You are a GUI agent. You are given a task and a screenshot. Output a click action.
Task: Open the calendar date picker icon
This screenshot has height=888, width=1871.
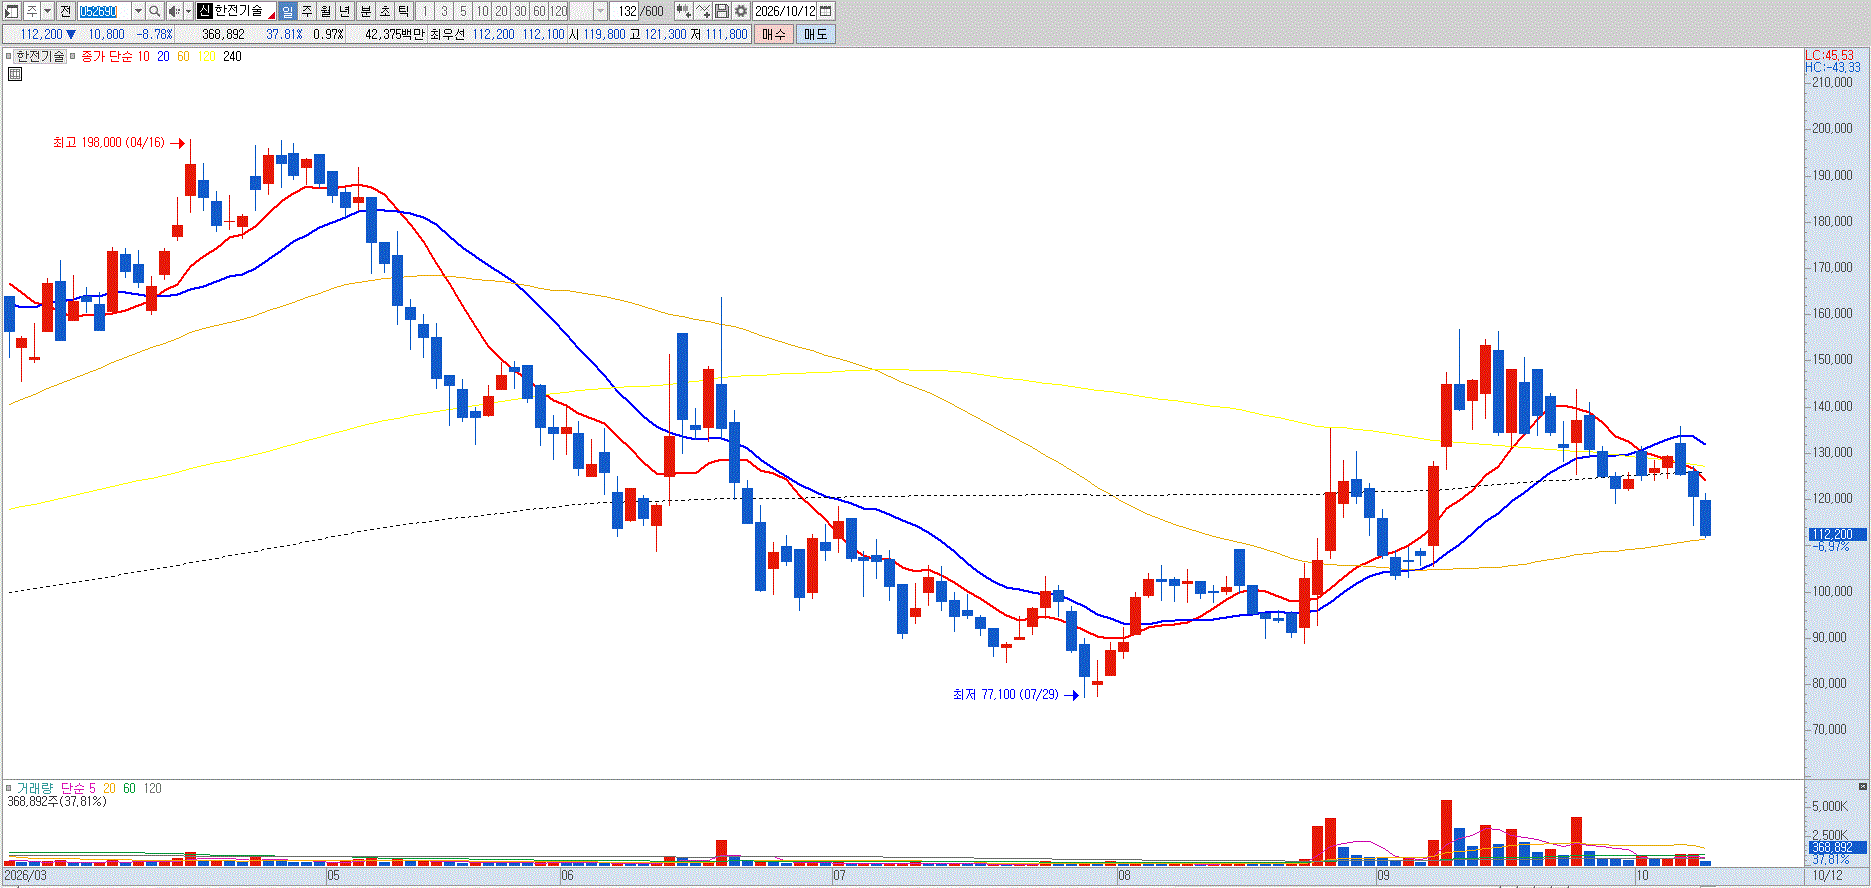pos(826,11)
